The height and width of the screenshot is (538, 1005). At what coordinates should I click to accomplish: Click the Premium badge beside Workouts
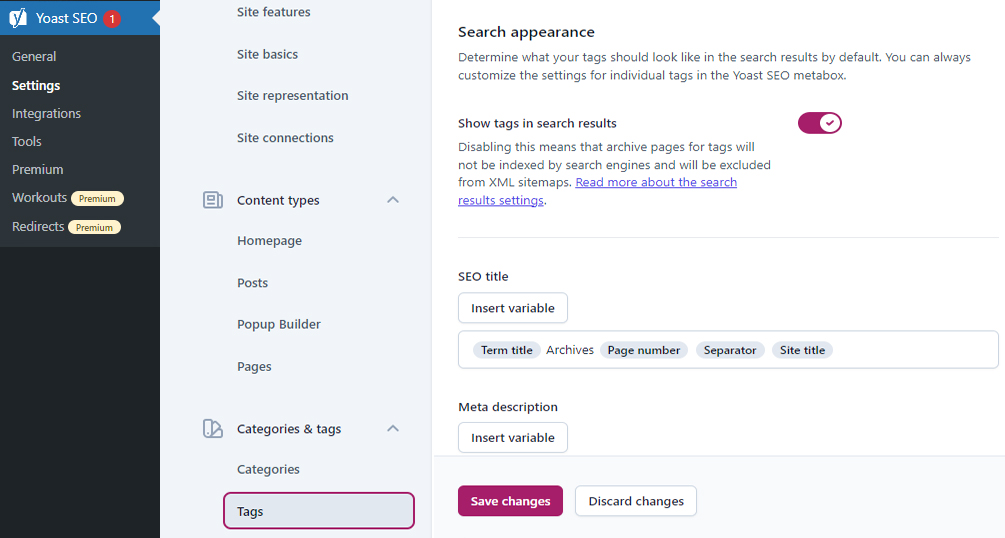pos(97,199)
